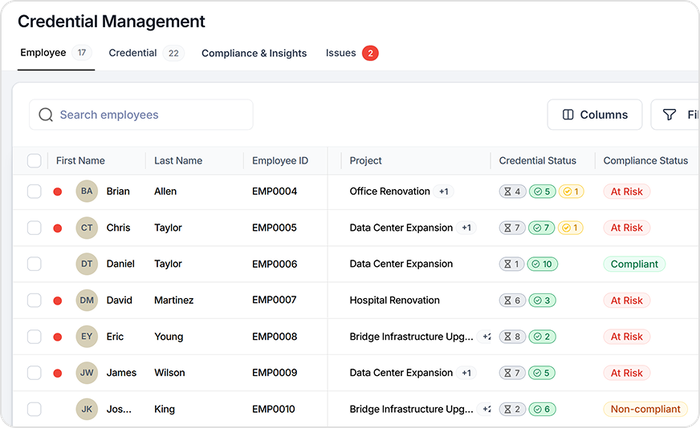This screenshot has height=428, width=700.
Task: Click yellow expiring badge 1 for EMP0005
Action: (x=570, y=228)
